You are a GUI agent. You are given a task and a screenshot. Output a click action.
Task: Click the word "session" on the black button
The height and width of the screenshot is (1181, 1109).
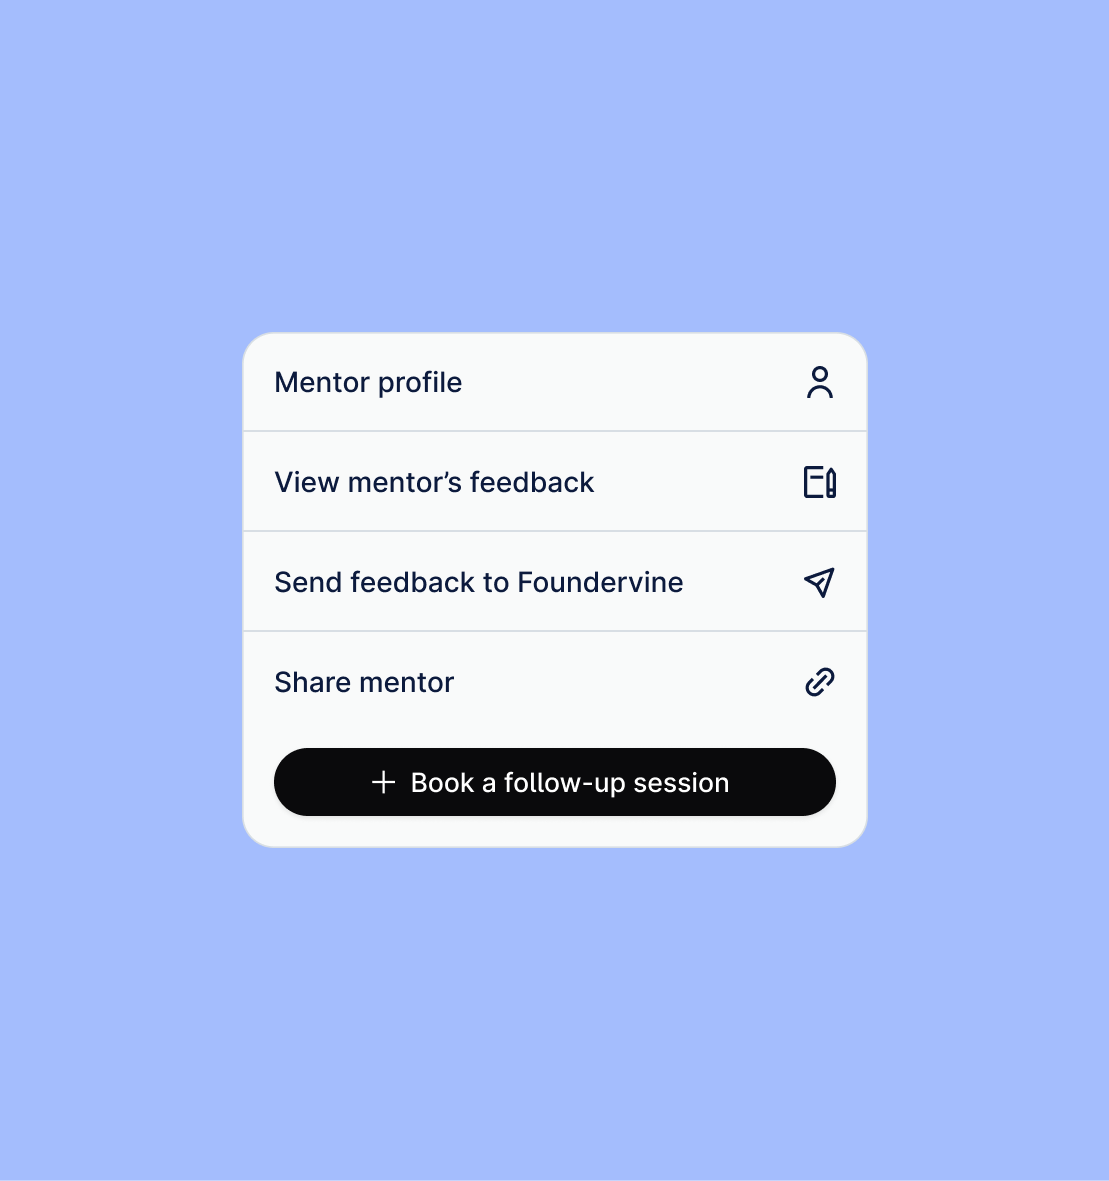pos(681,782)
